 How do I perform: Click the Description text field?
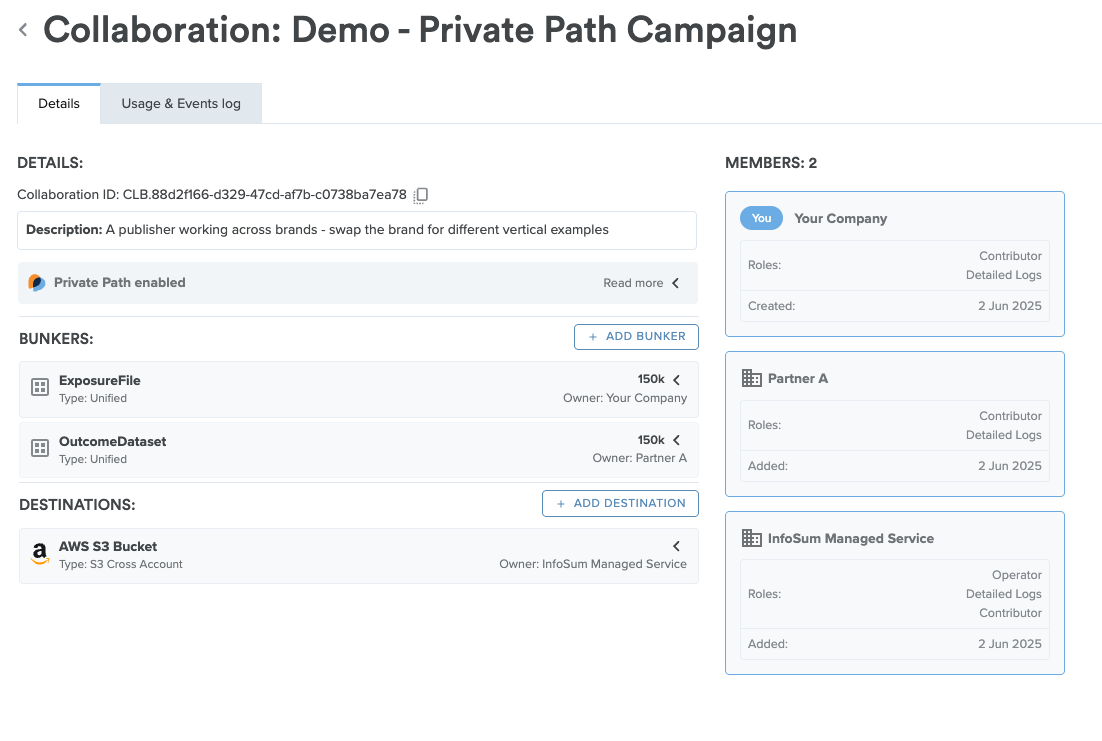click(x=357, y=231)
